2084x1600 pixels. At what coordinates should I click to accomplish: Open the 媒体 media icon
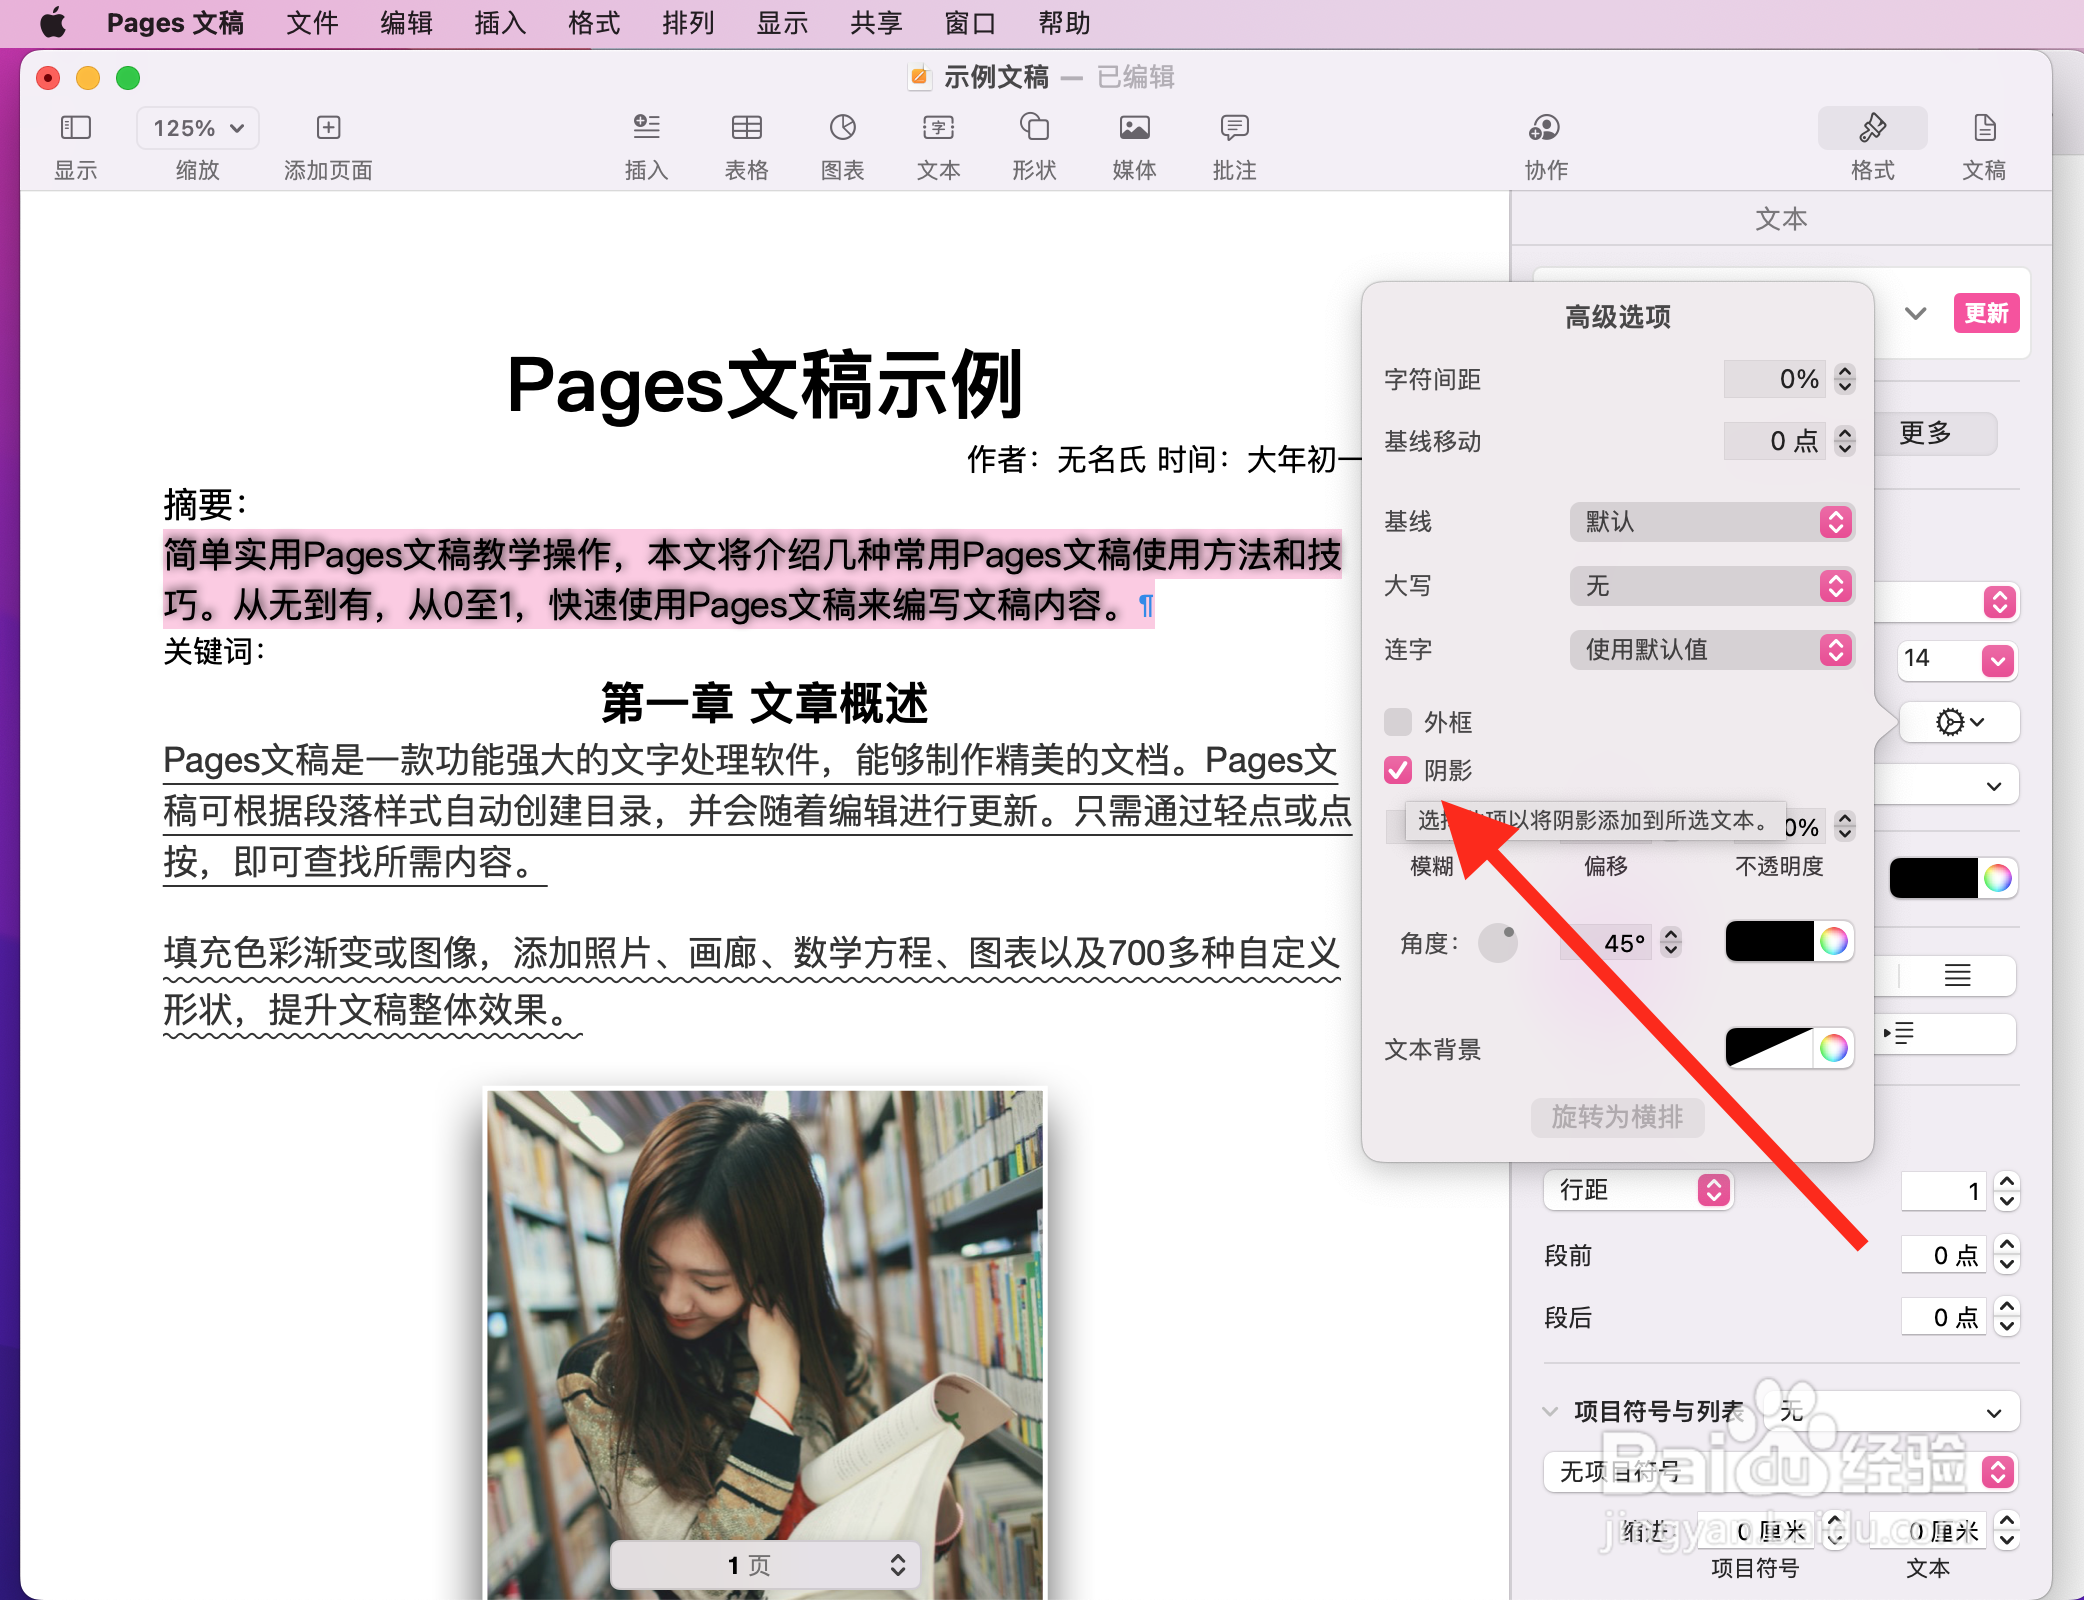click(1134, 128)
